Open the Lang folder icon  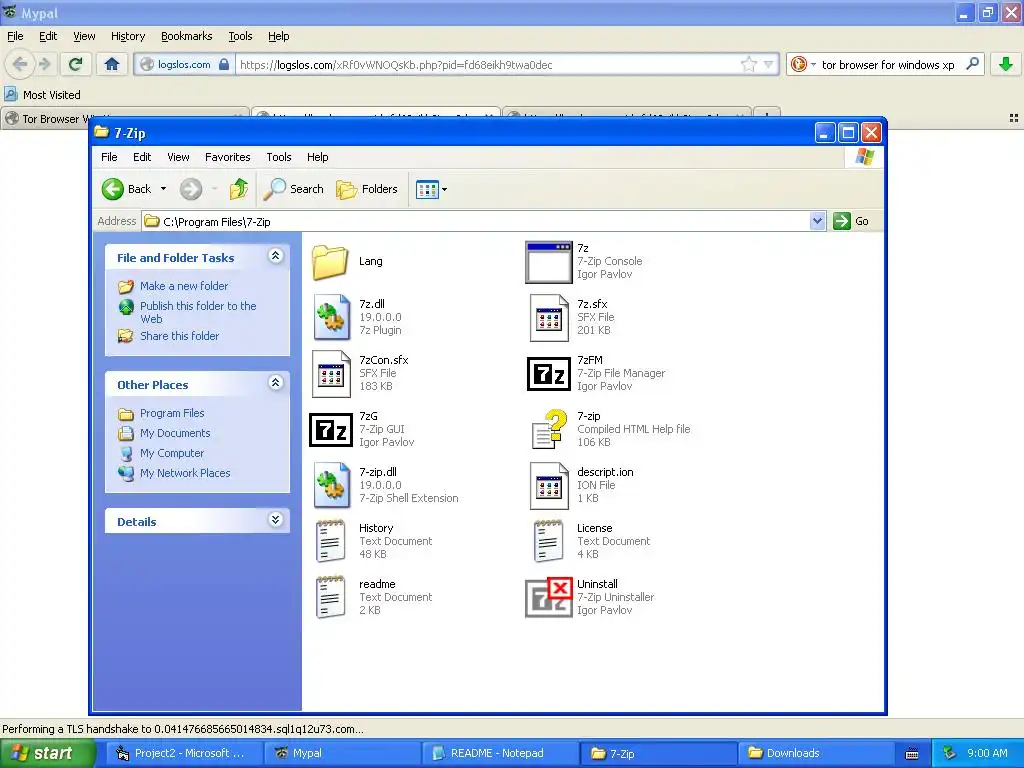click(x=330, y=262)
